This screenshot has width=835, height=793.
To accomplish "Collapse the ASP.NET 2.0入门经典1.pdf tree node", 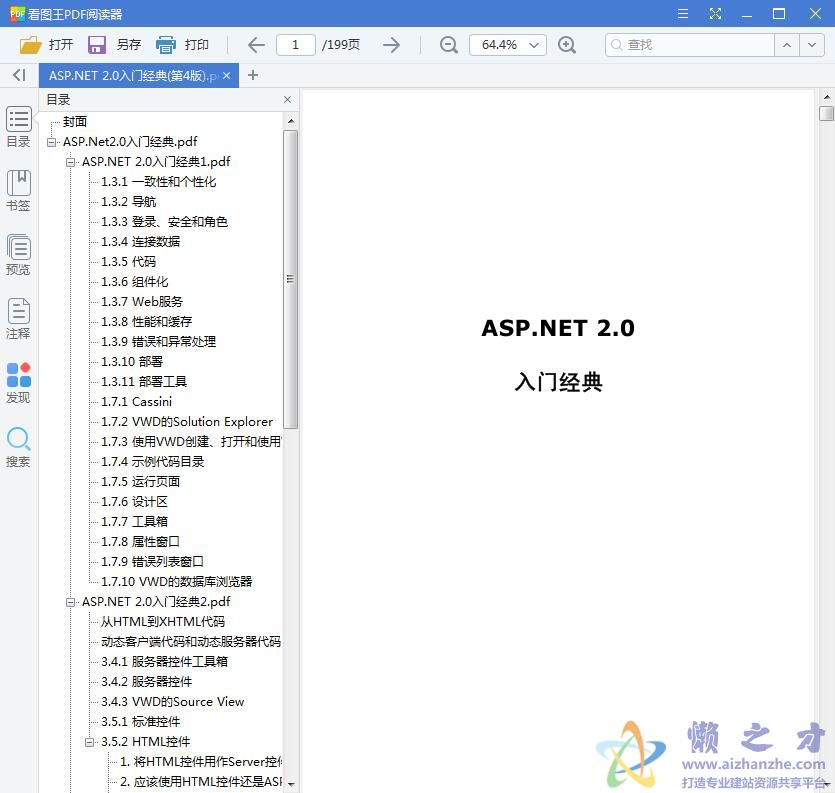I will tap(71, 161).
